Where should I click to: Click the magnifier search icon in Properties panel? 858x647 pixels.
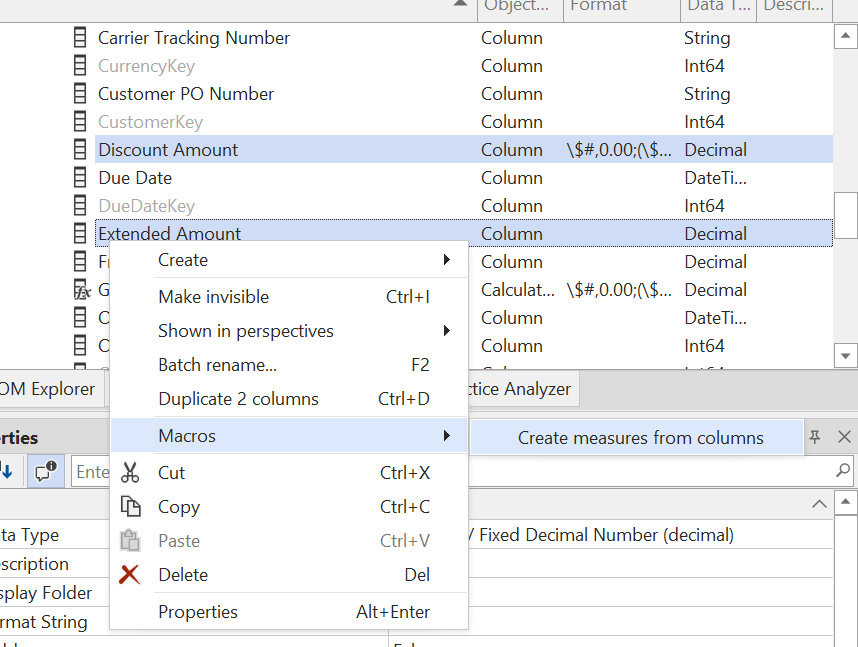(x=845, y=471)
